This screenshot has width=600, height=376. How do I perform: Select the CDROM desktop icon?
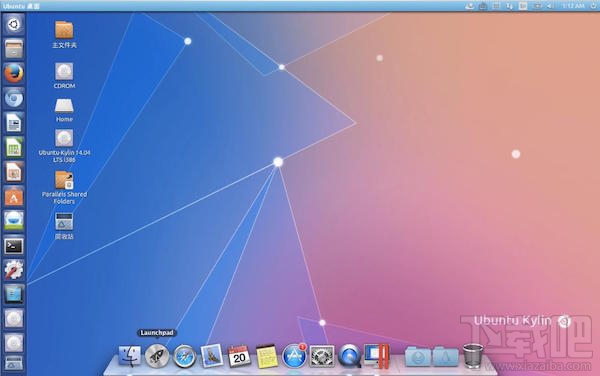pos(64,75)
